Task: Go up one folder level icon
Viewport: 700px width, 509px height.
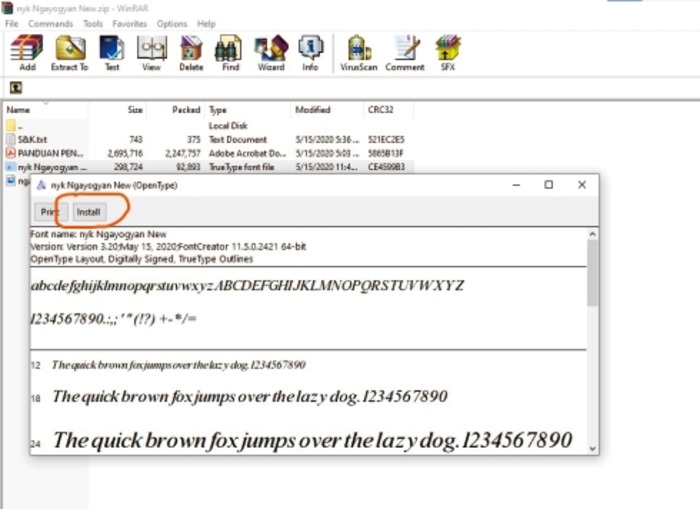Action: (x=16, y=88)
